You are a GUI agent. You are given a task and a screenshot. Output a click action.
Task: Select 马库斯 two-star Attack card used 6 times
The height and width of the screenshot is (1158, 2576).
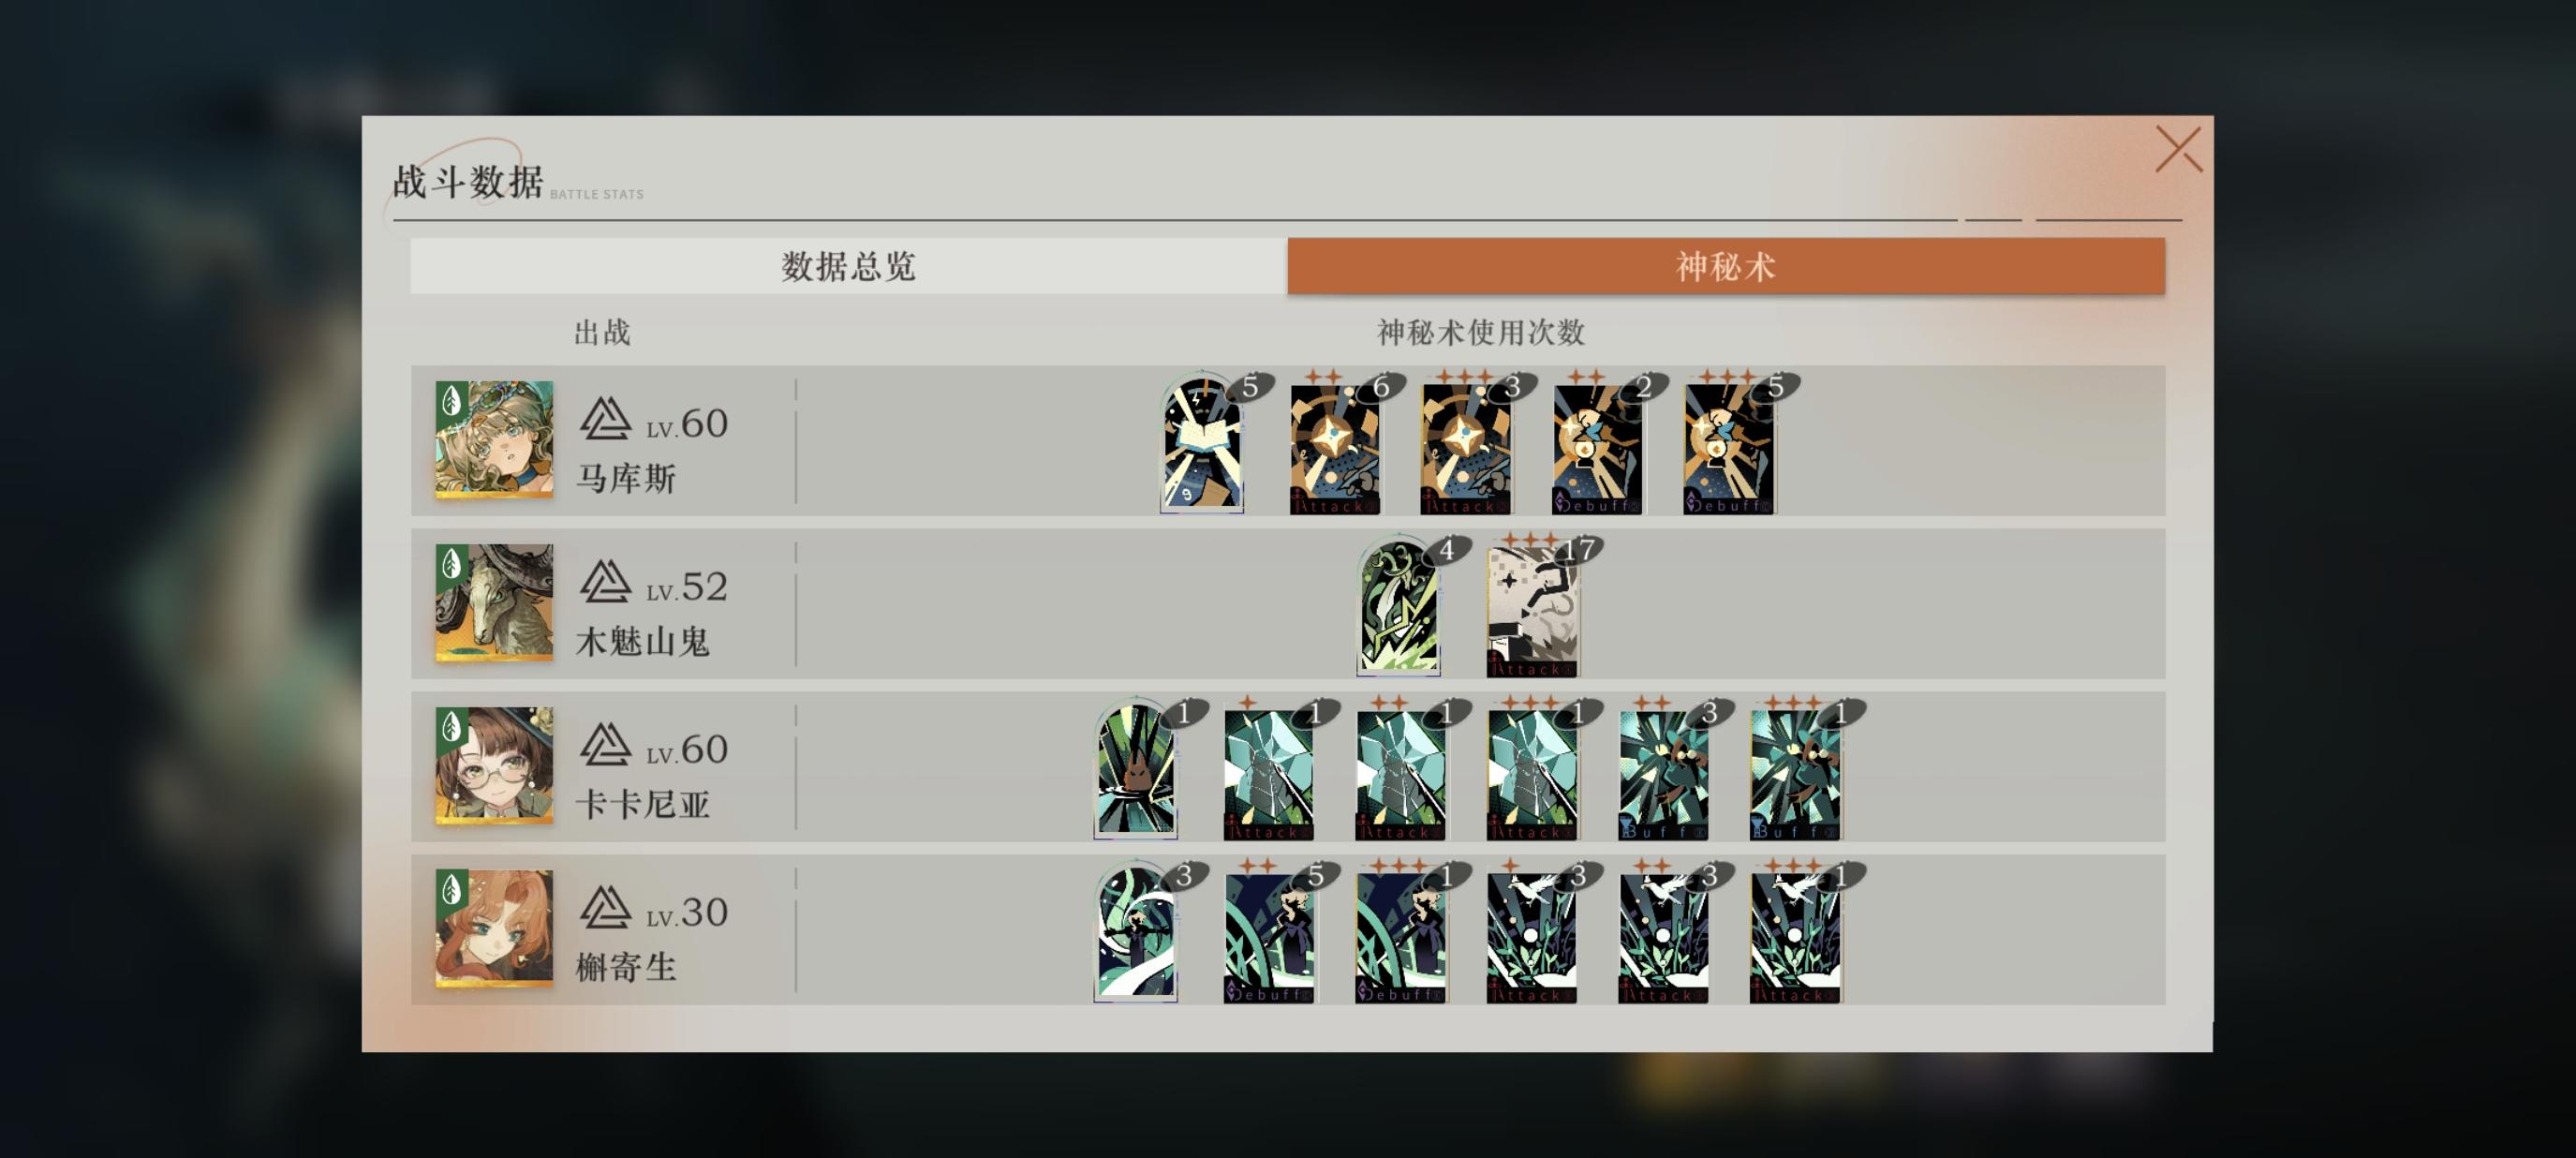click(1334, 444)
